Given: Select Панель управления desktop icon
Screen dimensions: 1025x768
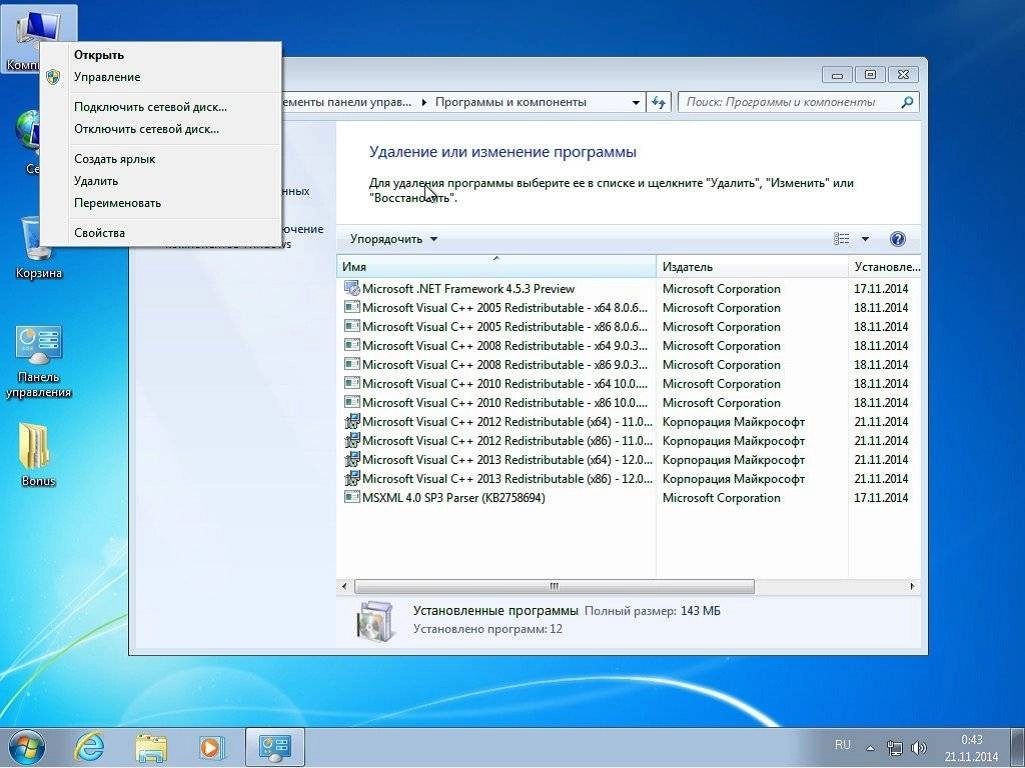Looking at the screenshot, I should click(x=39, y=361).
